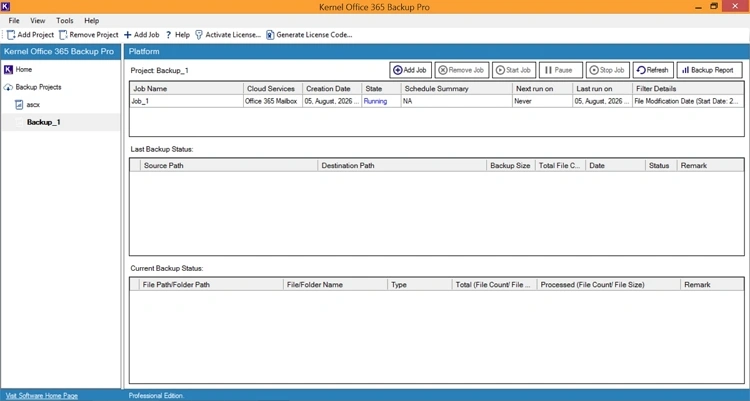Viewport: 750px width, 401px height.
Task: Click Date header in Last Backup Status
Action: [615, 166]
